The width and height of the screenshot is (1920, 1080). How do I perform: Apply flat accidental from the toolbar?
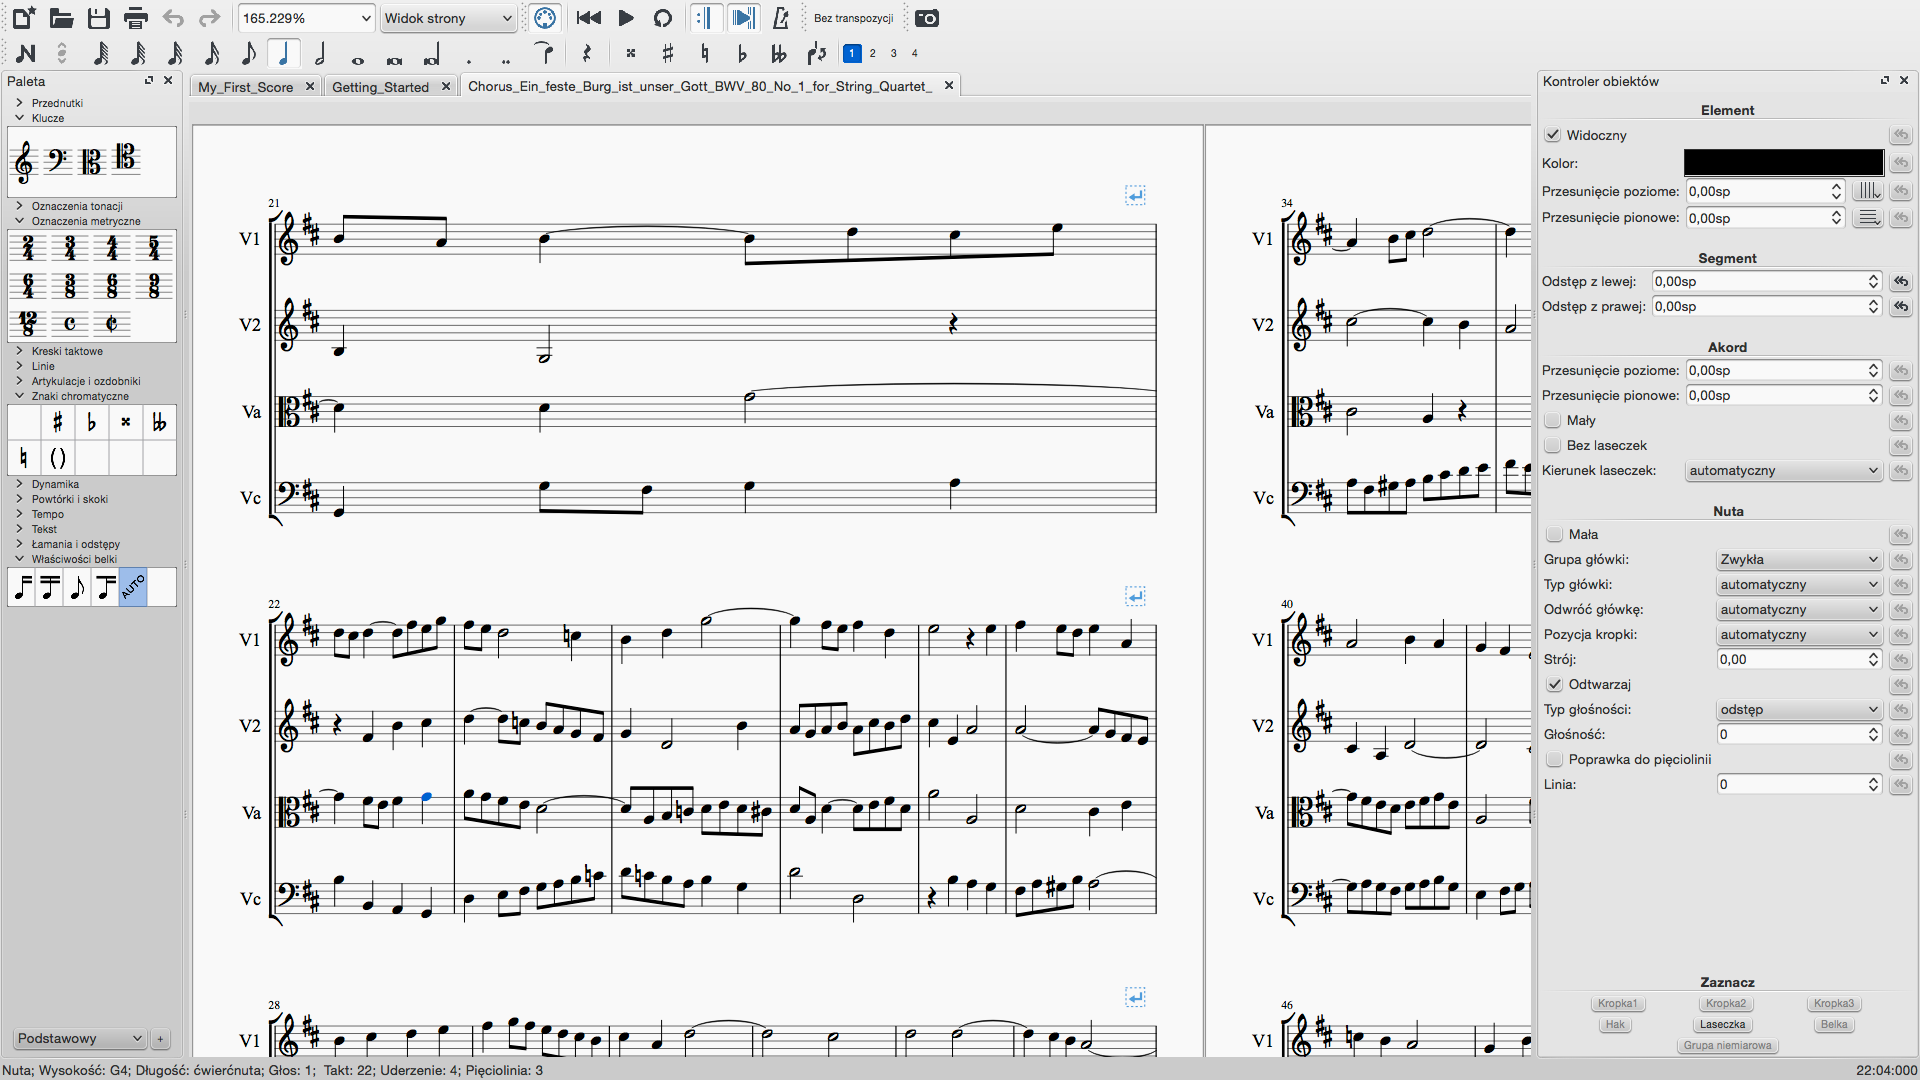pos(742,54)
